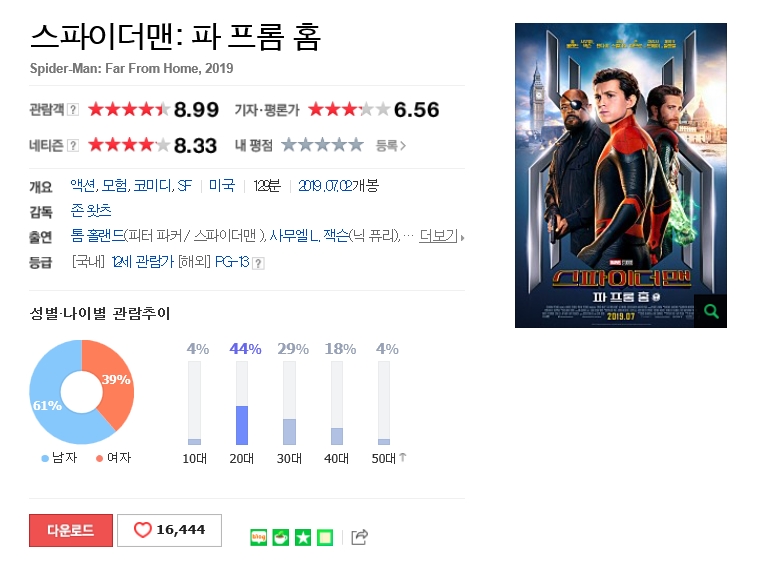The height and width of the screenshot is (572, 762).
Task: Open the Spider-Man movie poster thumbnail
Action: point(621,175)
